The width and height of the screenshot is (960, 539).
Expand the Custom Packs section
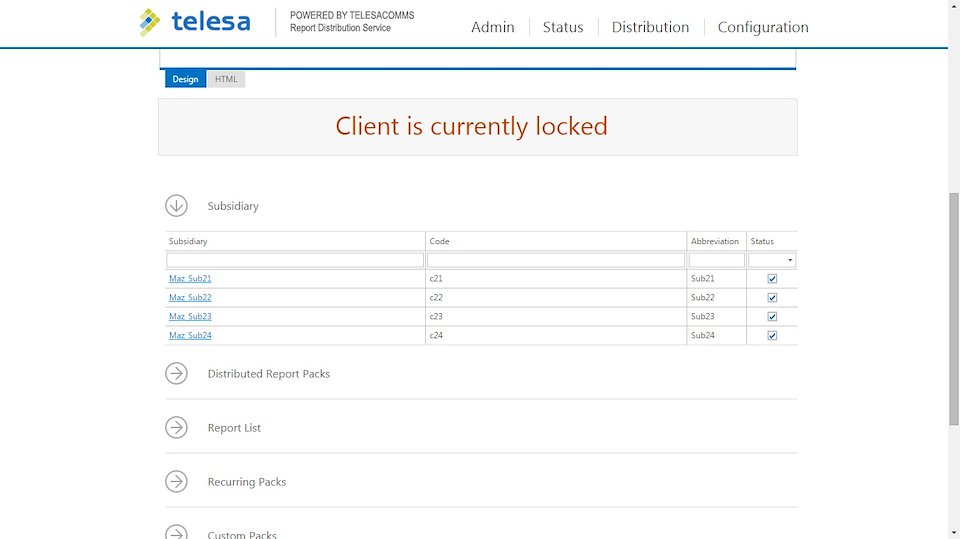click(x=176, y=532)
